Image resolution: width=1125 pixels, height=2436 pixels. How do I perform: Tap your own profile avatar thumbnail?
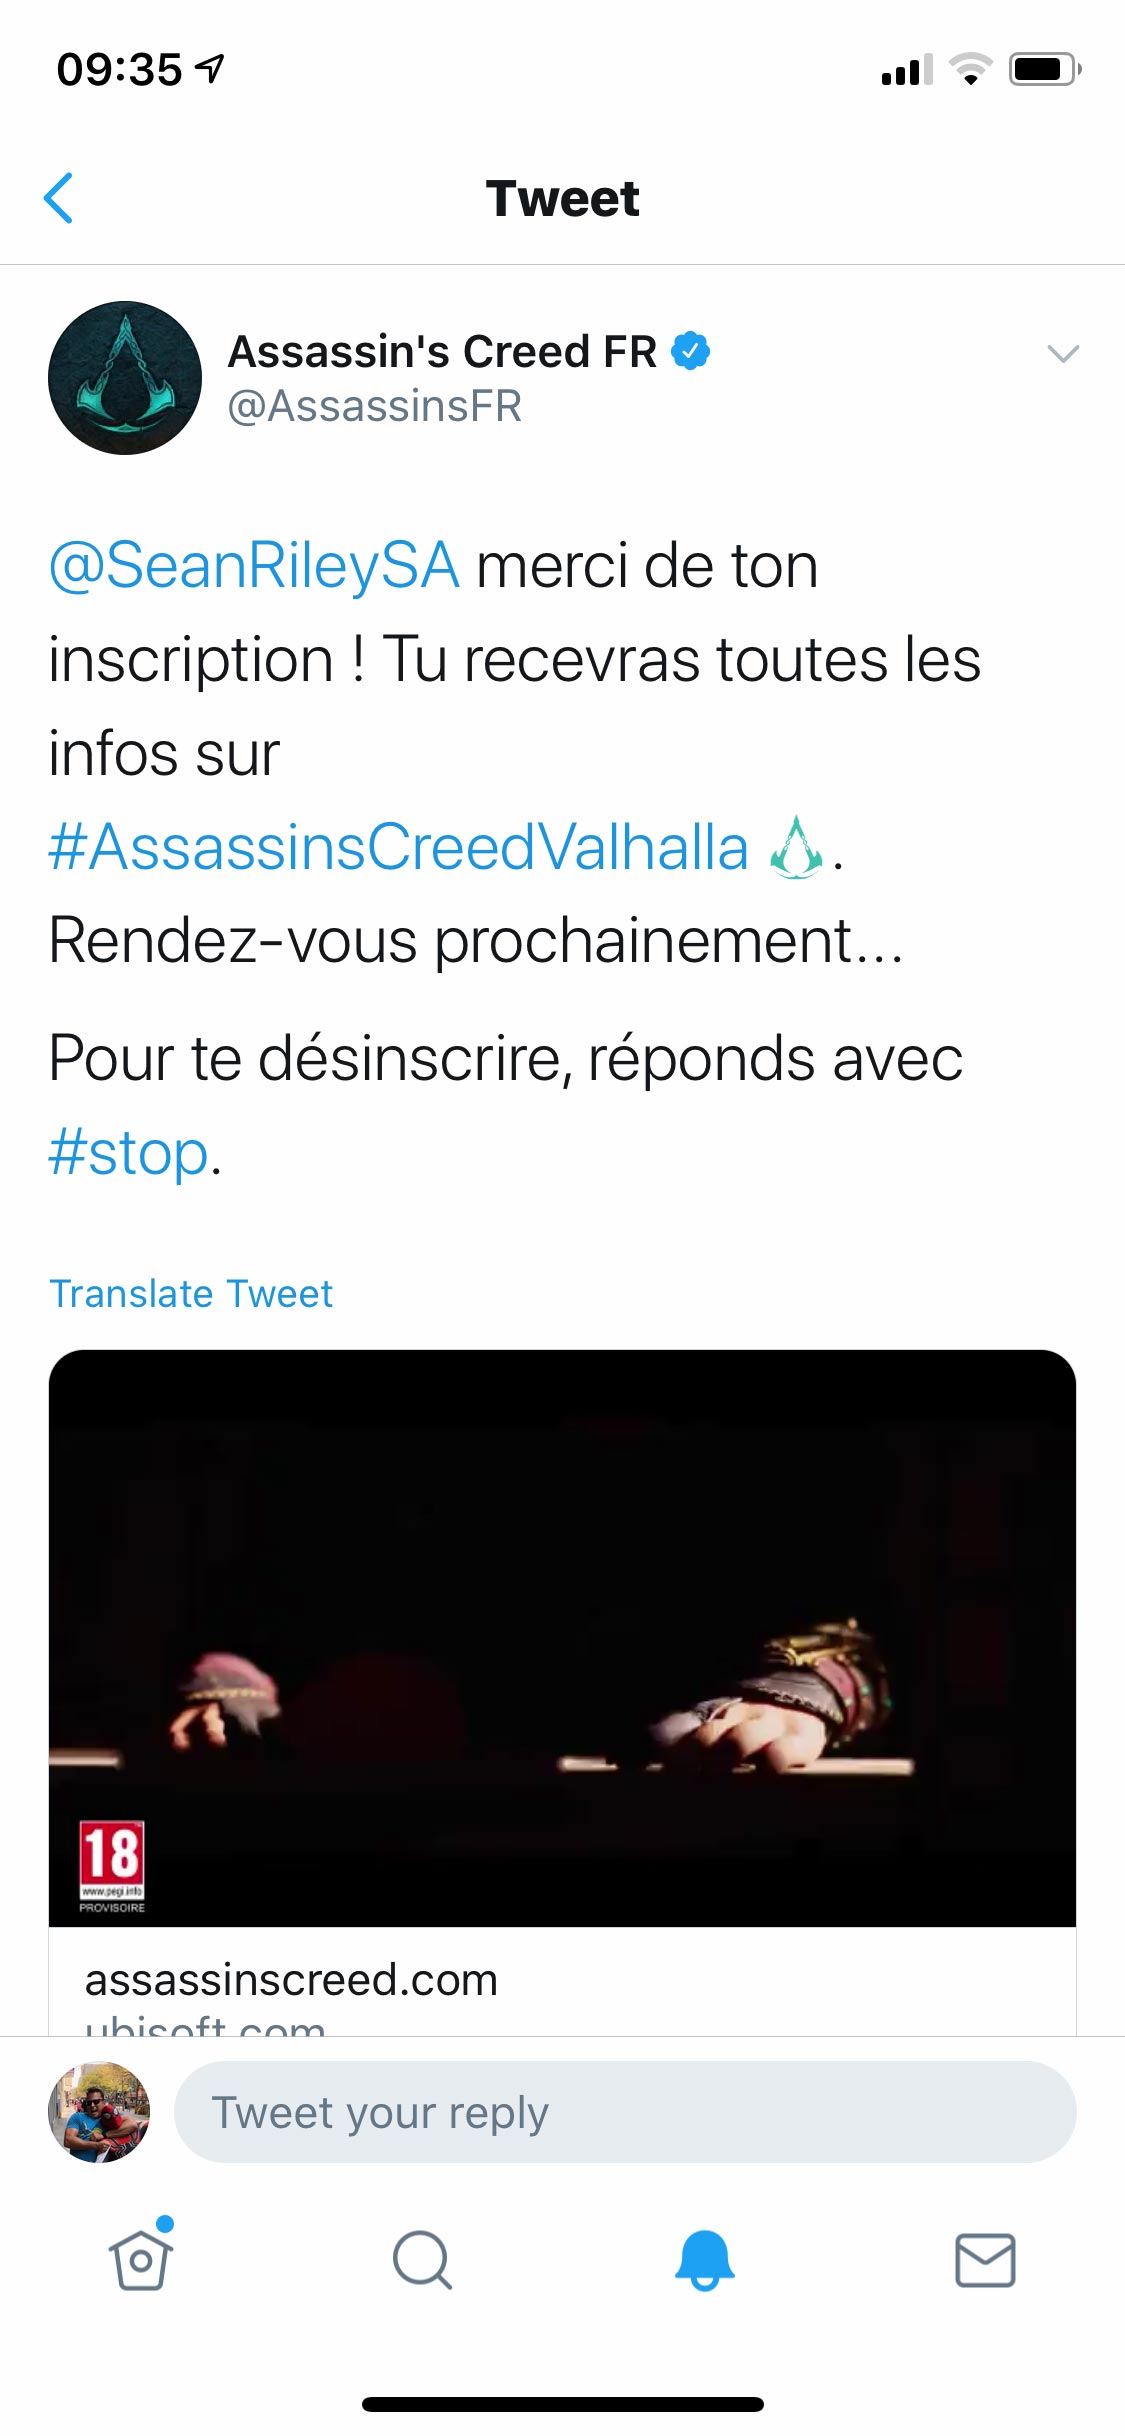pyautogui.click(x=99, y=2112)
